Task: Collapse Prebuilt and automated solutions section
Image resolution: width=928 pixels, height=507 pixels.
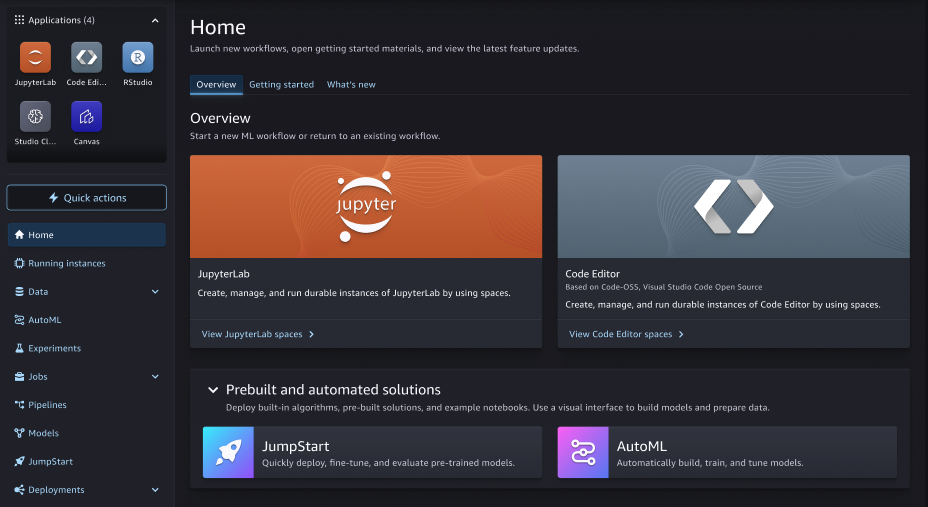Action: point(213,390)
